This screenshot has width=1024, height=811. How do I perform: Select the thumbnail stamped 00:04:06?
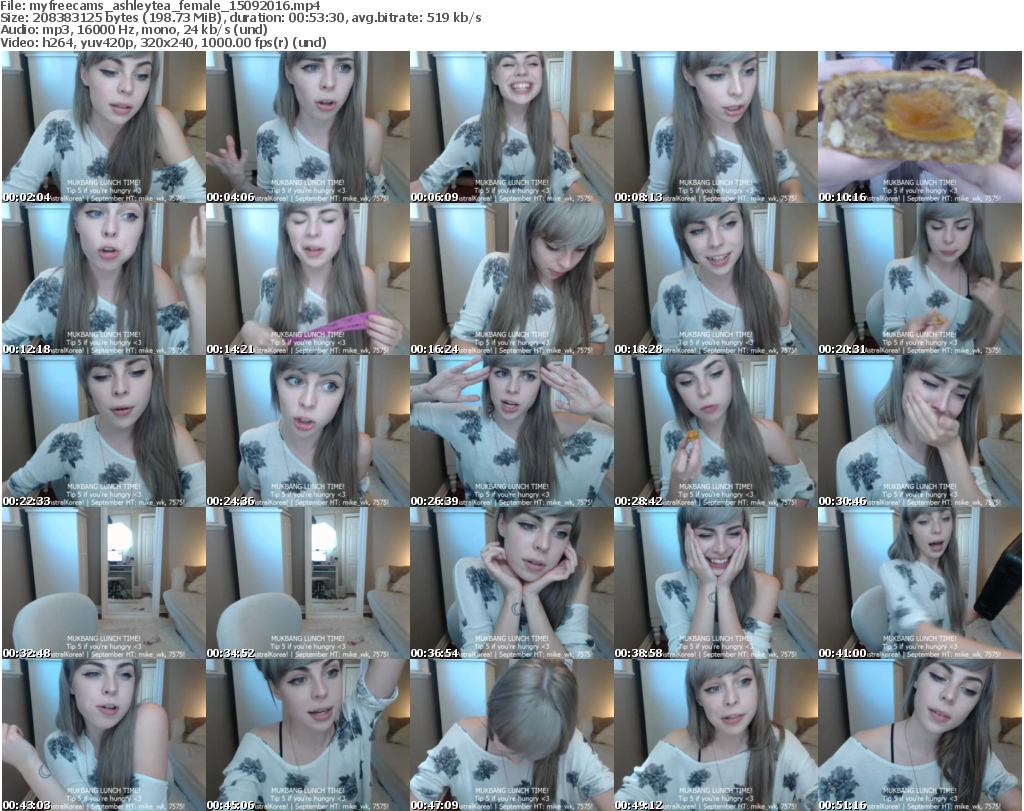(308, 127)
